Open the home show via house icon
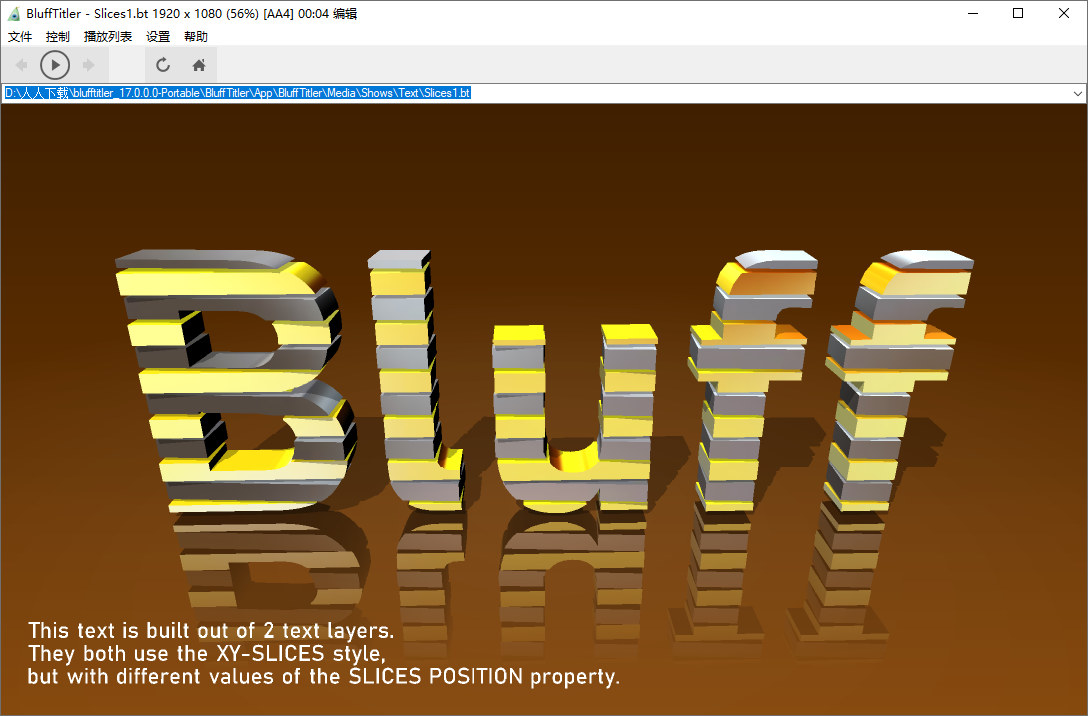The image size is (1088, 716). (198, 64)
